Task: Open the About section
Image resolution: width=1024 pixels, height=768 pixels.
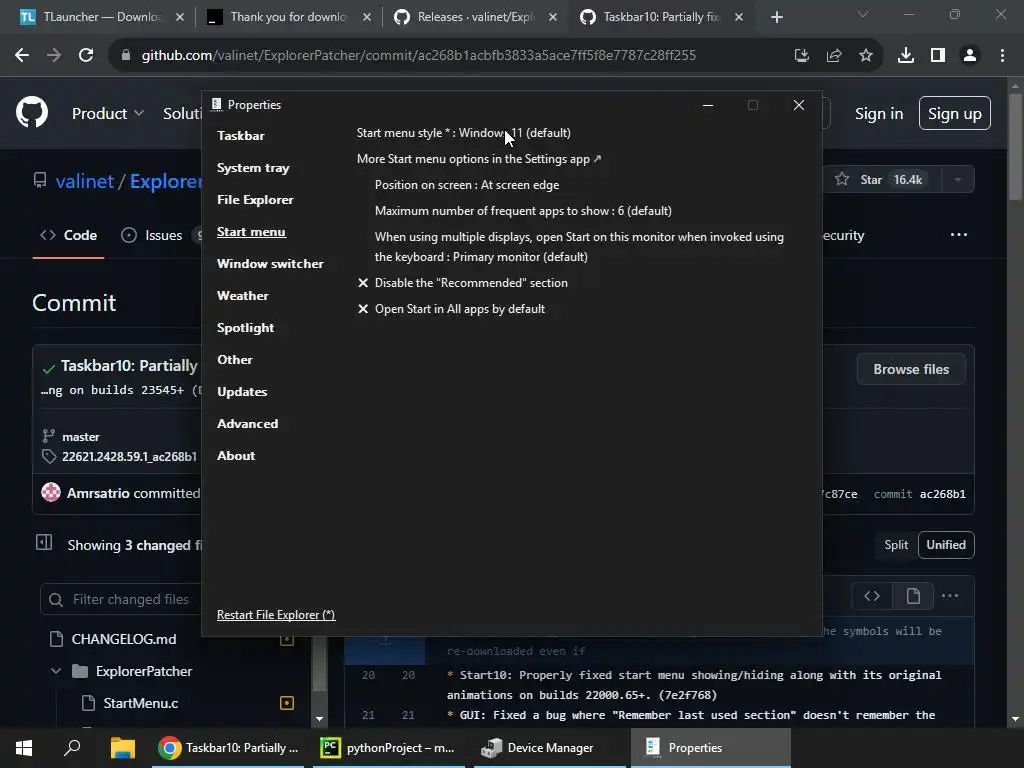Action: (x=236, y=456)
